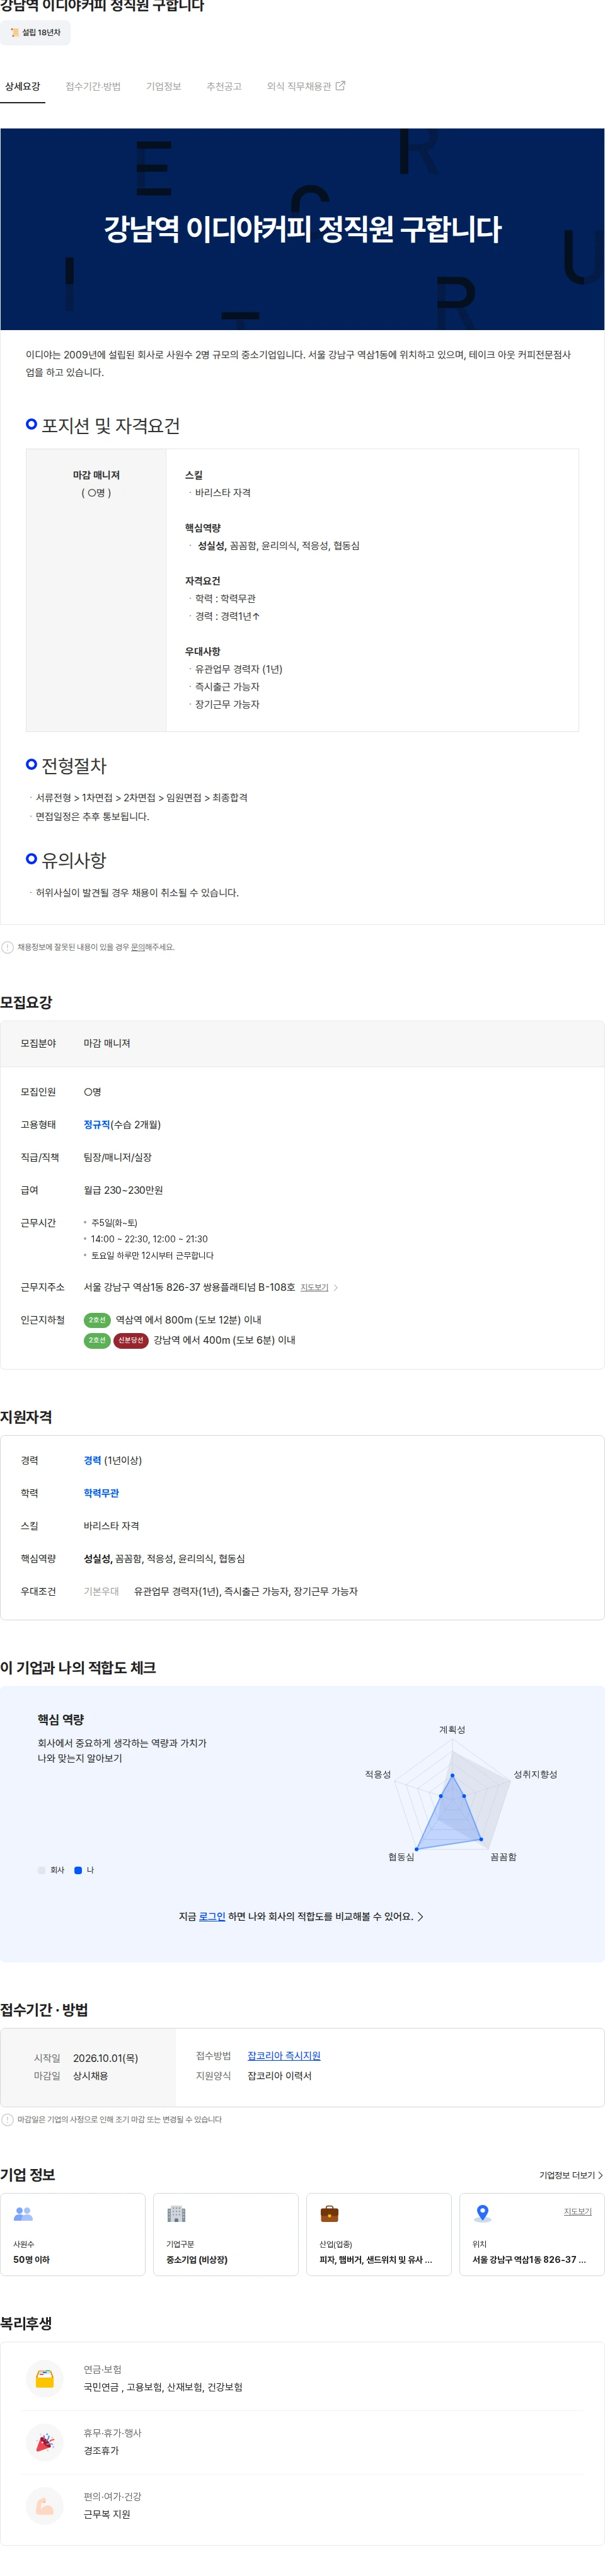The height and width of the screenshot is (2576, 605).
Task: Click the 팀장/매니저/실장 position text
Action: click(118, 1157)
